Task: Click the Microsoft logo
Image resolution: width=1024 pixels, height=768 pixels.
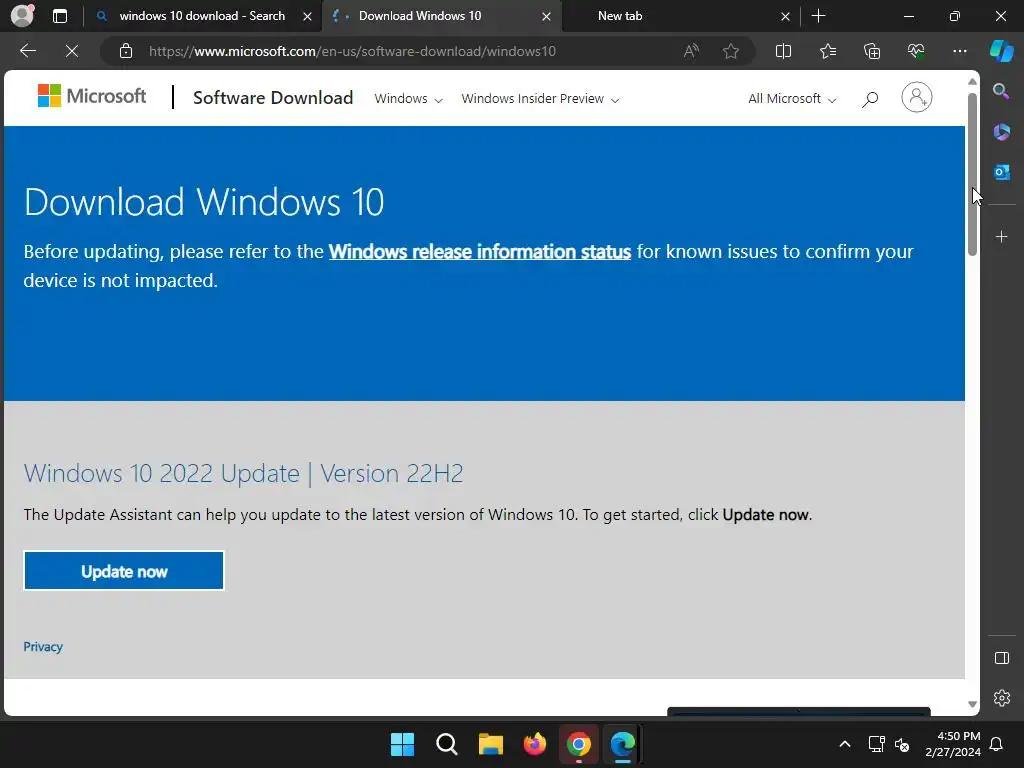Action: [92, 96]
